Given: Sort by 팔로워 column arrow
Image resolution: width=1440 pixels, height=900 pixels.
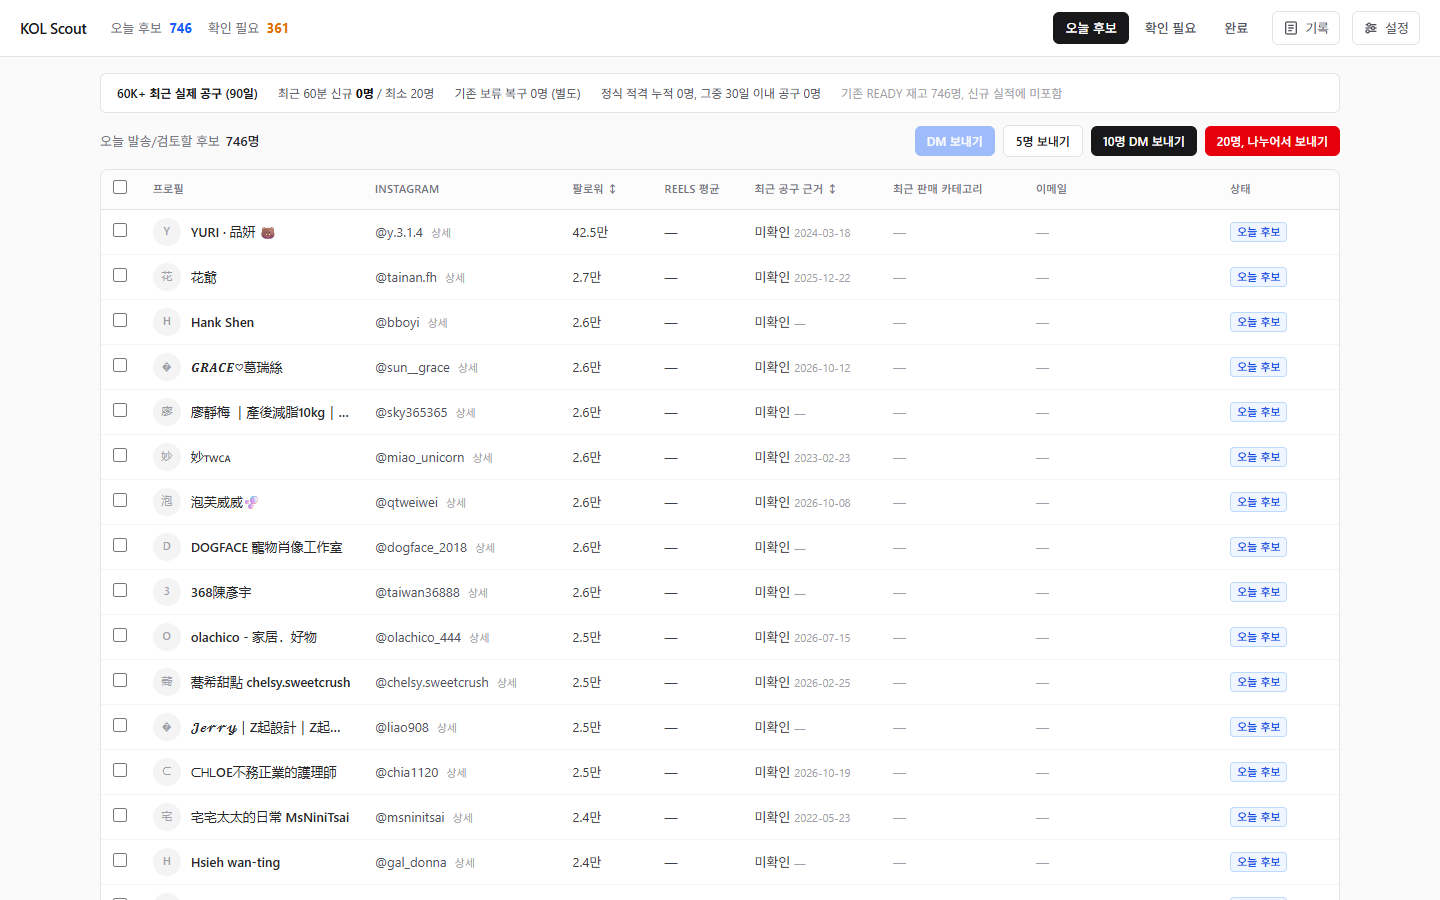Looking at the screenshot, I should (x=613, y=189).
